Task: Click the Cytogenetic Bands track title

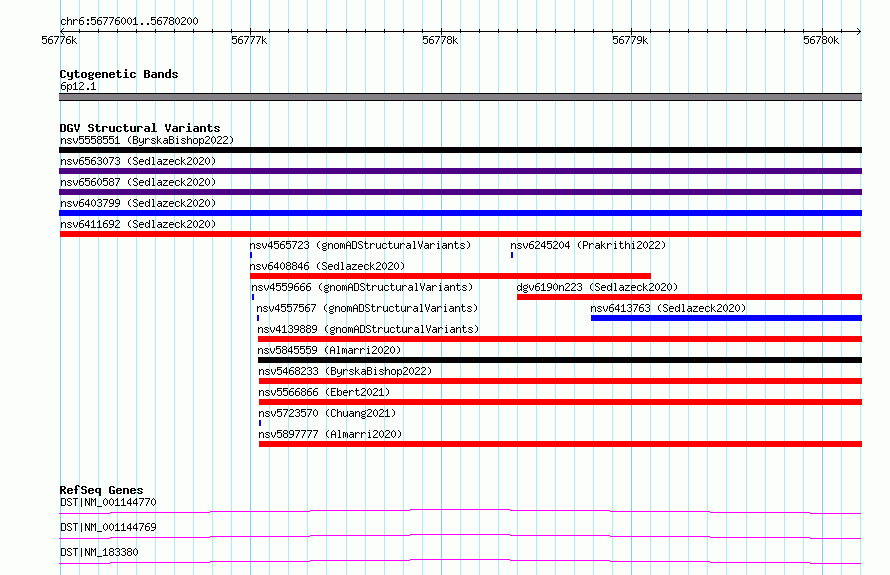Action: (x=119, y=74)
